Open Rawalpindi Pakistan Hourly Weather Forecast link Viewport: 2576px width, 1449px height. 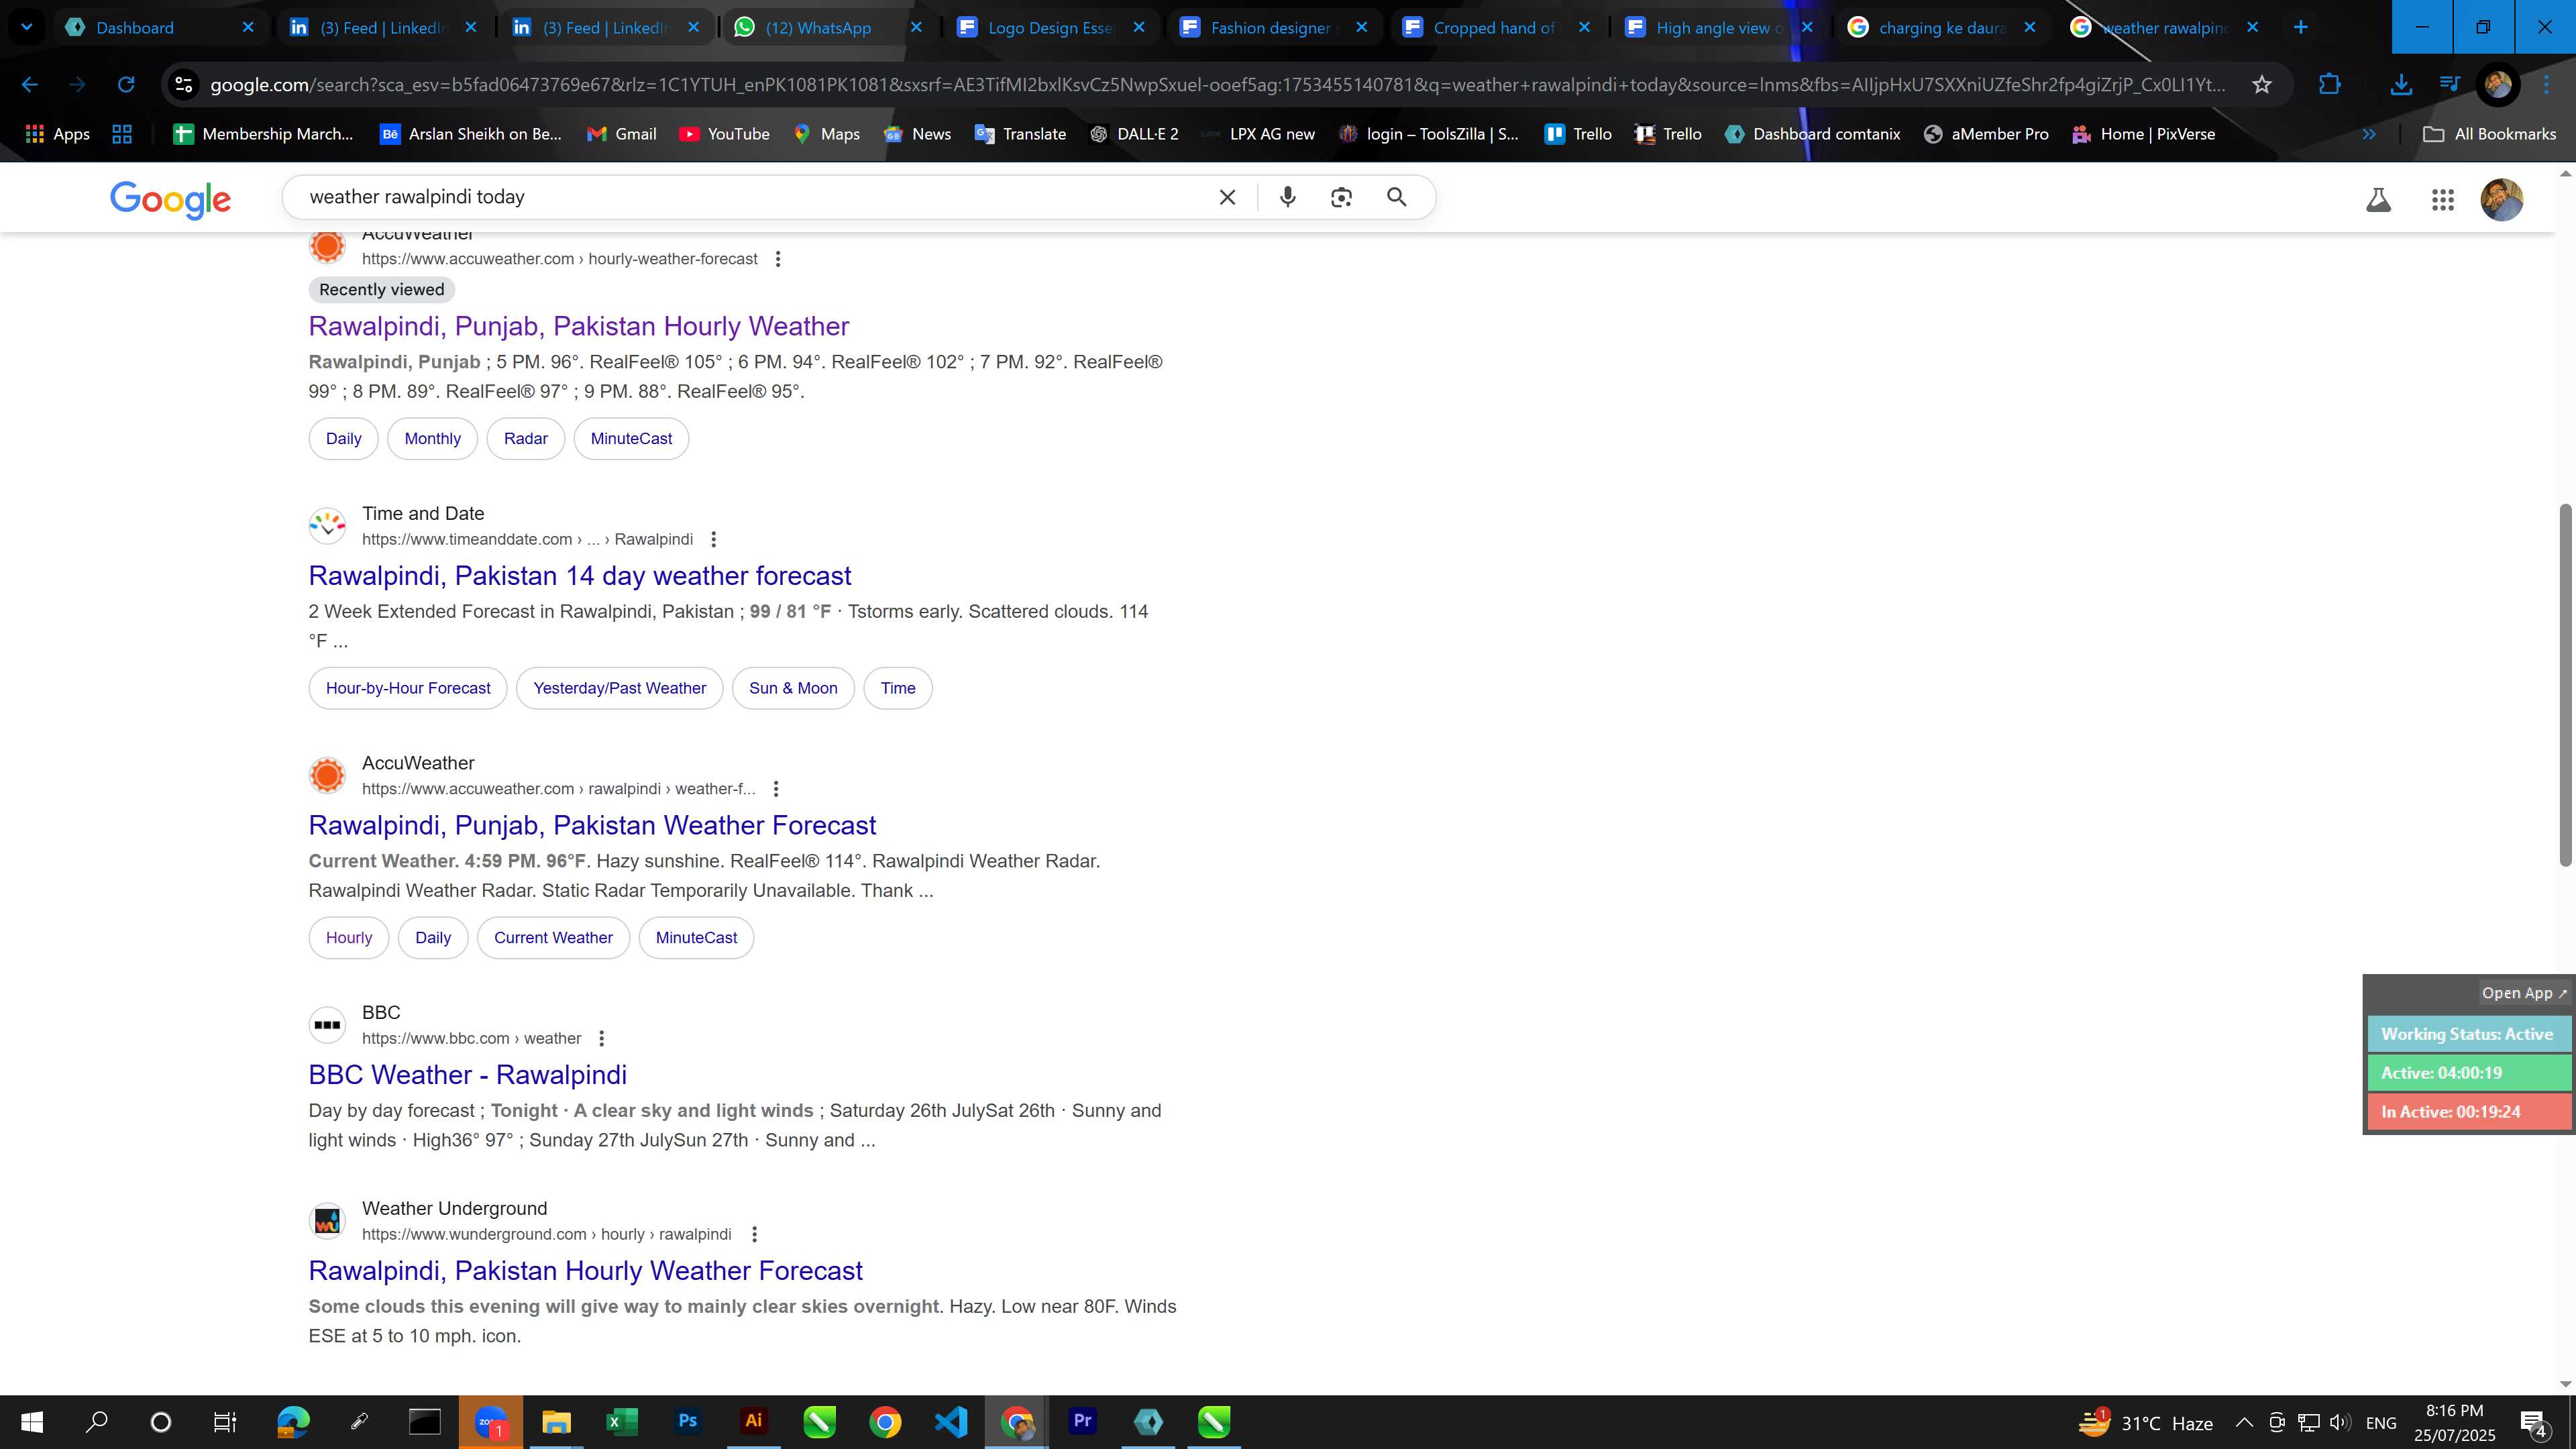tap(585, 1271)
